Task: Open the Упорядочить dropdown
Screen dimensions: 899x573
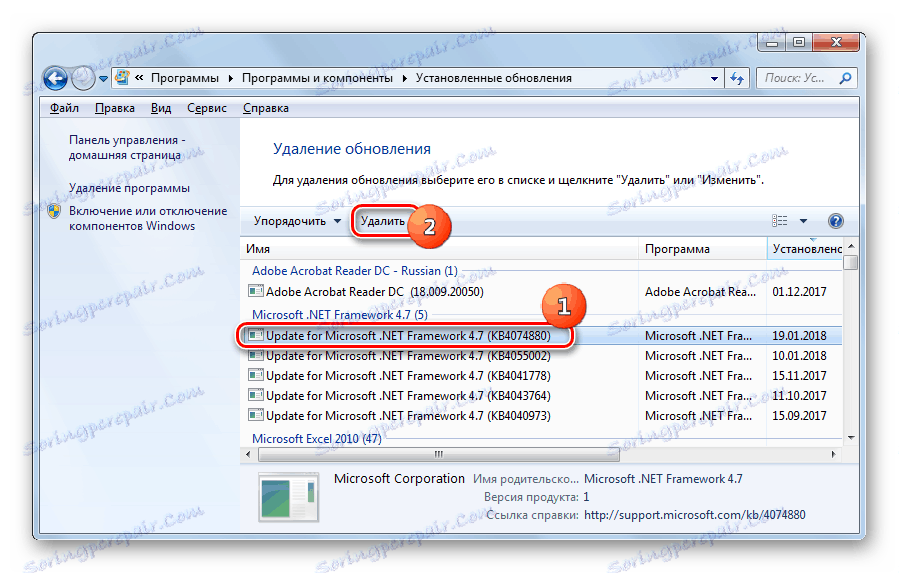Action: point(297,221)
